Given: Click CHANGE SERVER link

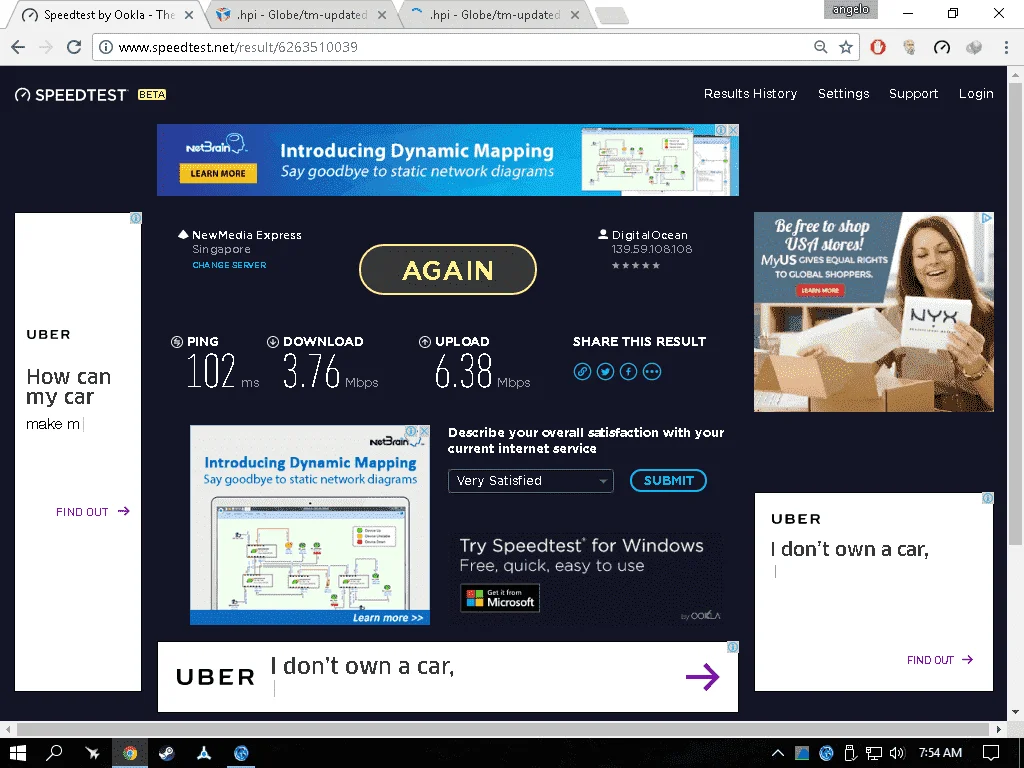Looking at the screenshot, I should [x=229, y=265].
